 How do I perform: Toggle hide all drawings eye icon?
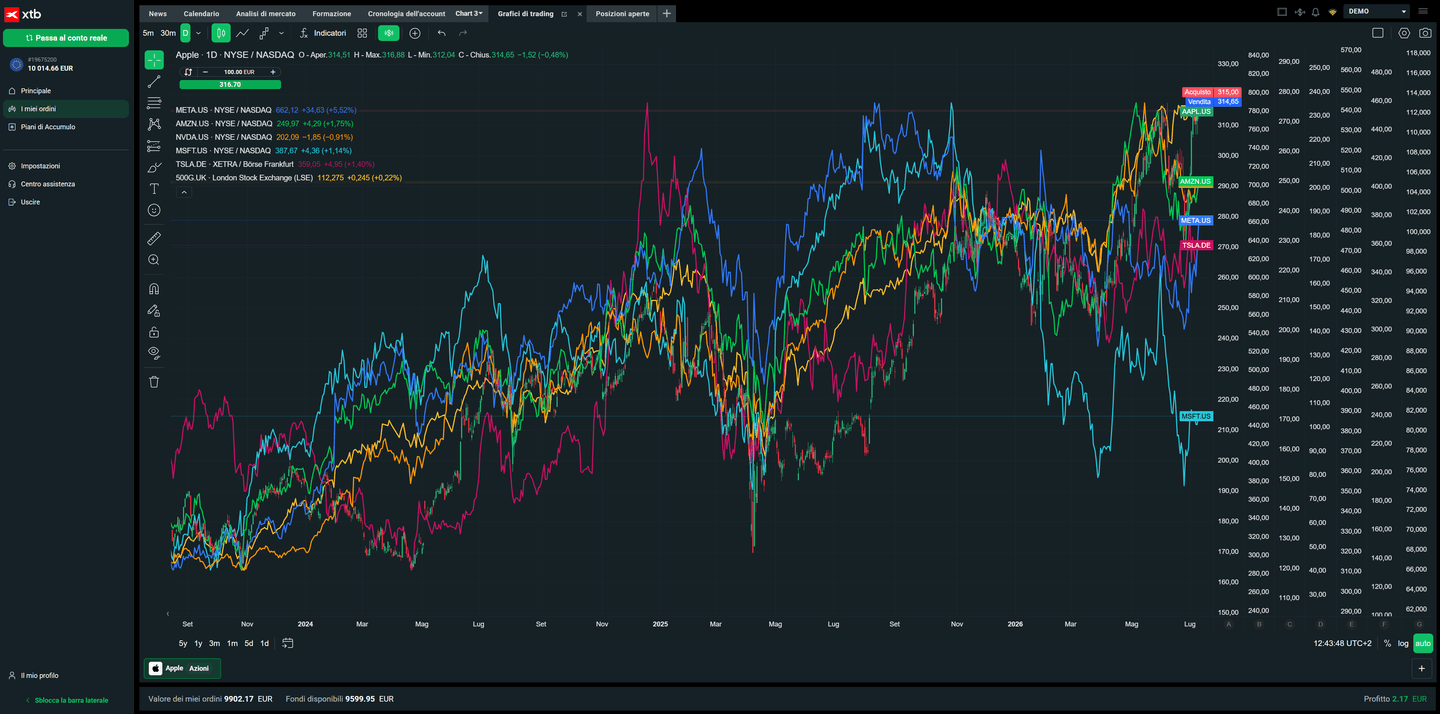154,352
